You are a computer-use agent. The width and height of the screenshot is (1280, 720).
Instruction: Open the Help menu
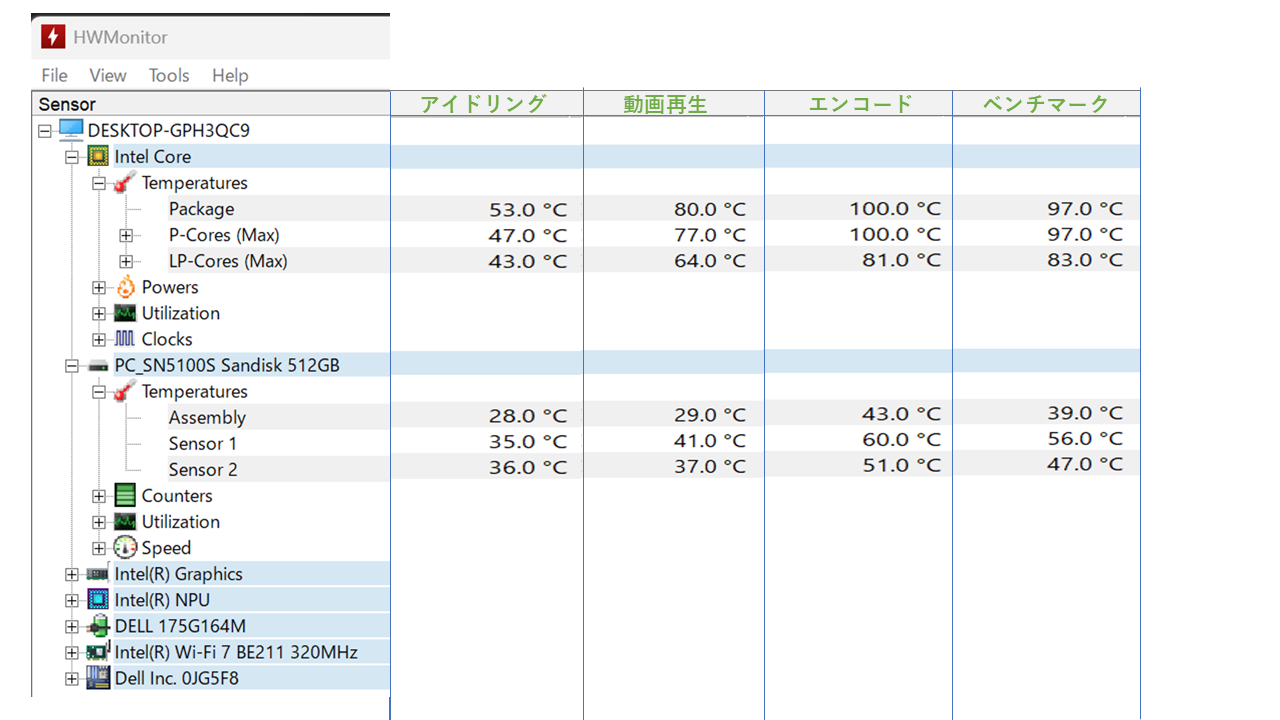[x=230, y=75]
